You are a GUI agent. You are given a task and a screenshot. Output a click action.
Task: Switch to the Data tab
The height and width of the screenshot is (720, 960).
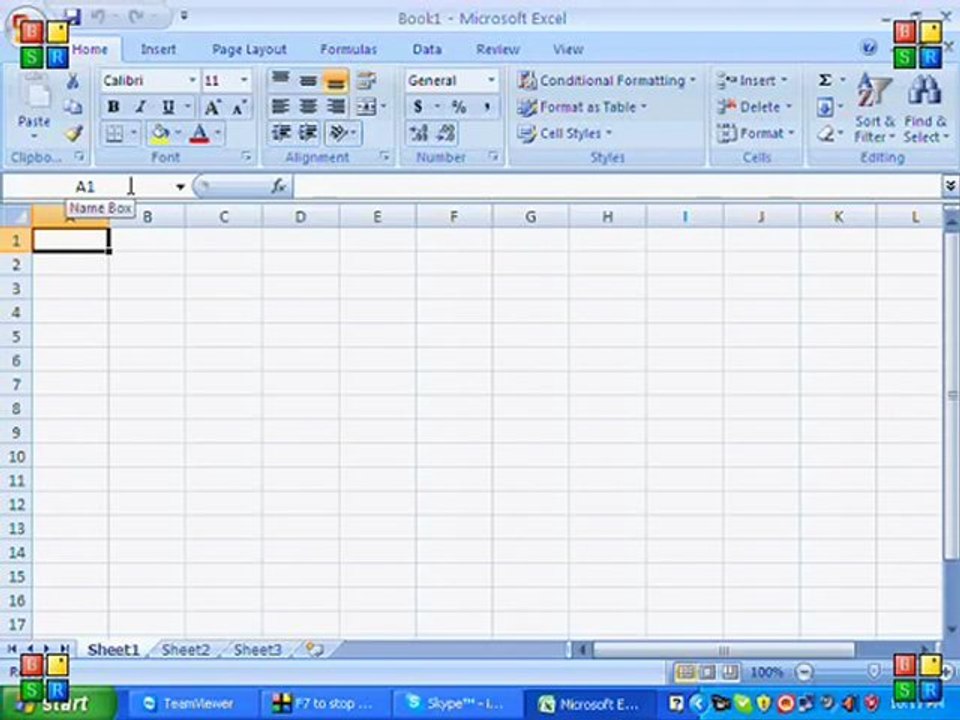[x=427, y=50]
